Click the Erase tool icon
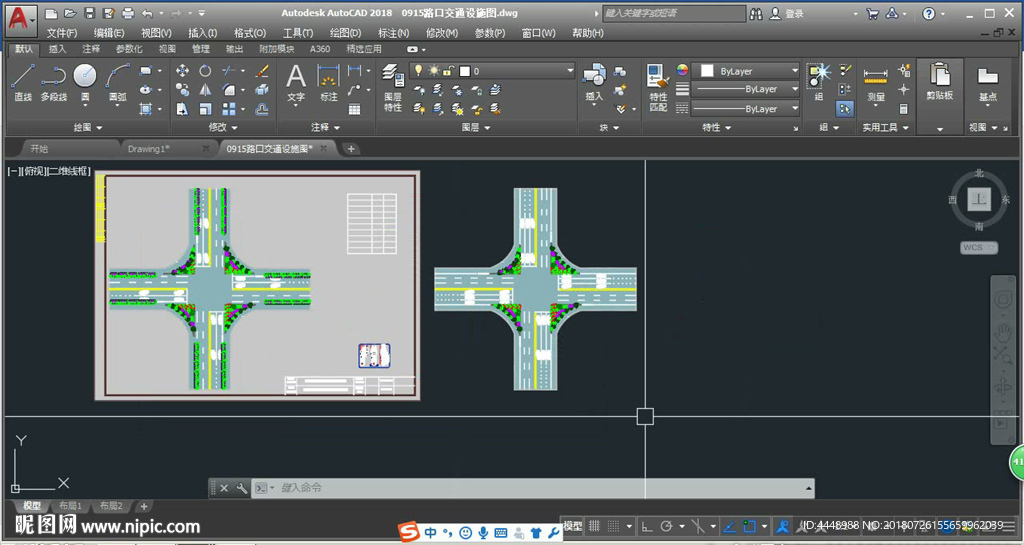 262,70
